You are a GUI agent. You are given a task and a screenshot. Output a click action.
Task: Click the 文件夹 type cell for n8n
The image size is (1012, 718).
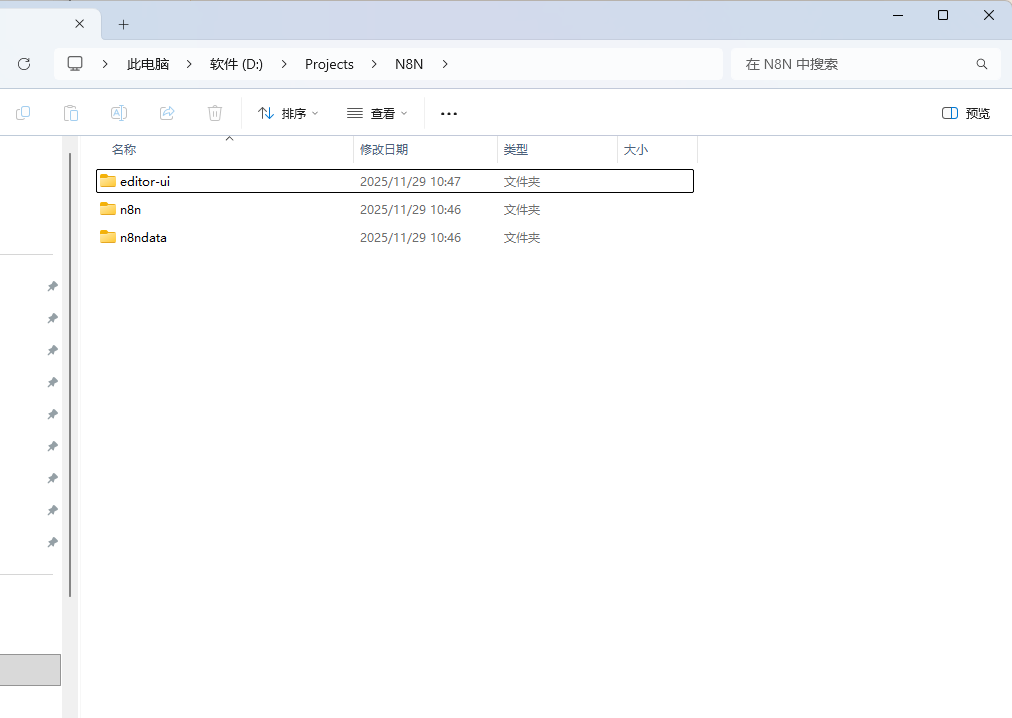pos(521,210)
